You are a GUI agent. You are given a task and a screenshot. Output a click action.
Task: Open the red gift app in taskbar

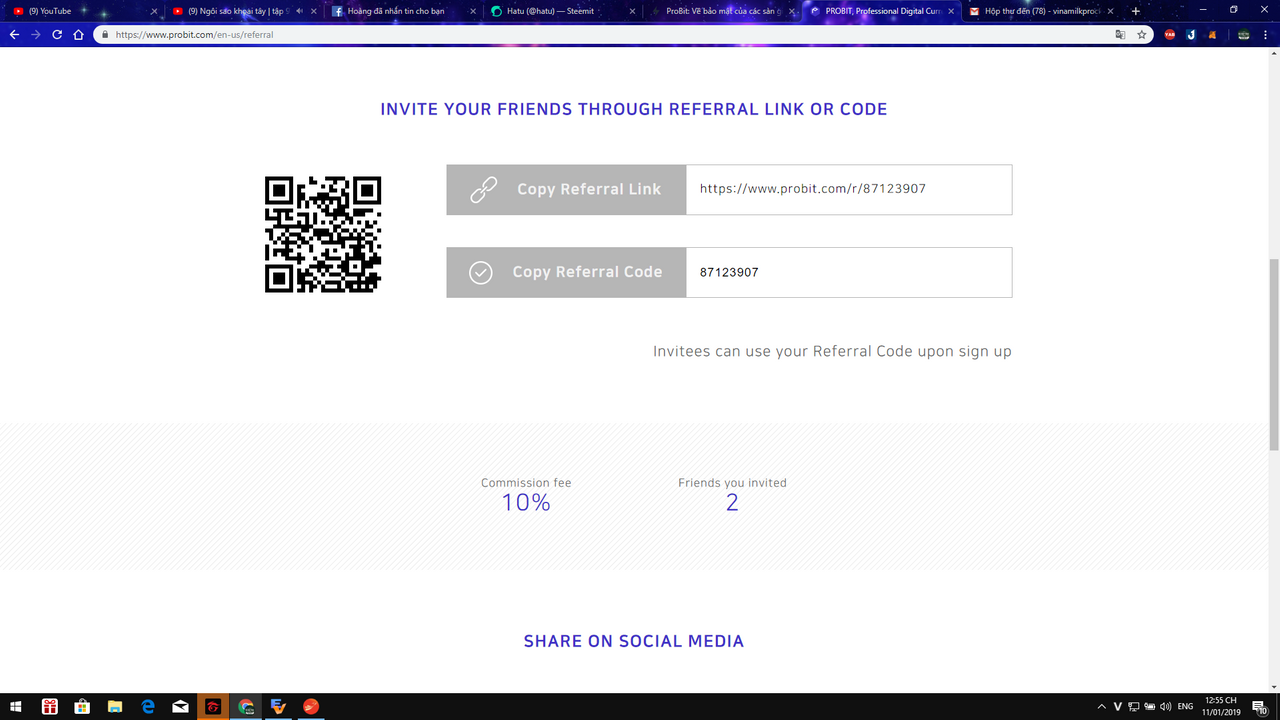pyautogui.click(x=50, y=707)
